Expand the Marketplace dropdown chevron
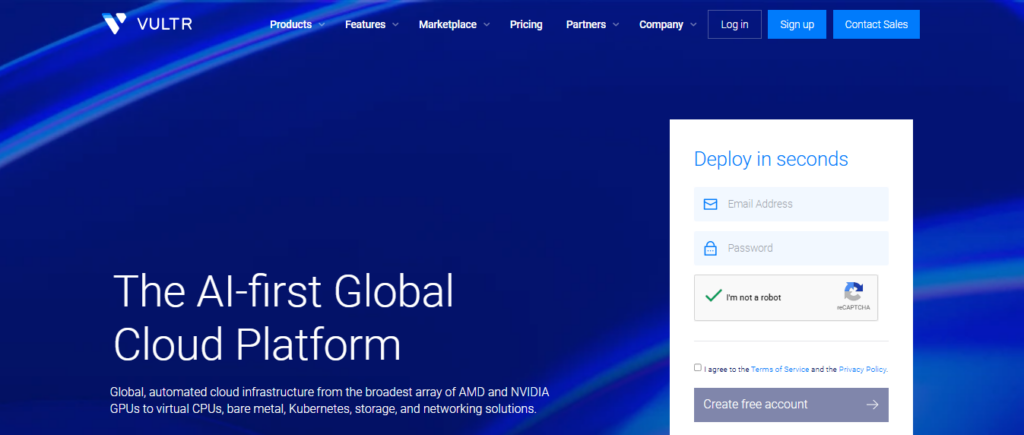 pos(487,25)
